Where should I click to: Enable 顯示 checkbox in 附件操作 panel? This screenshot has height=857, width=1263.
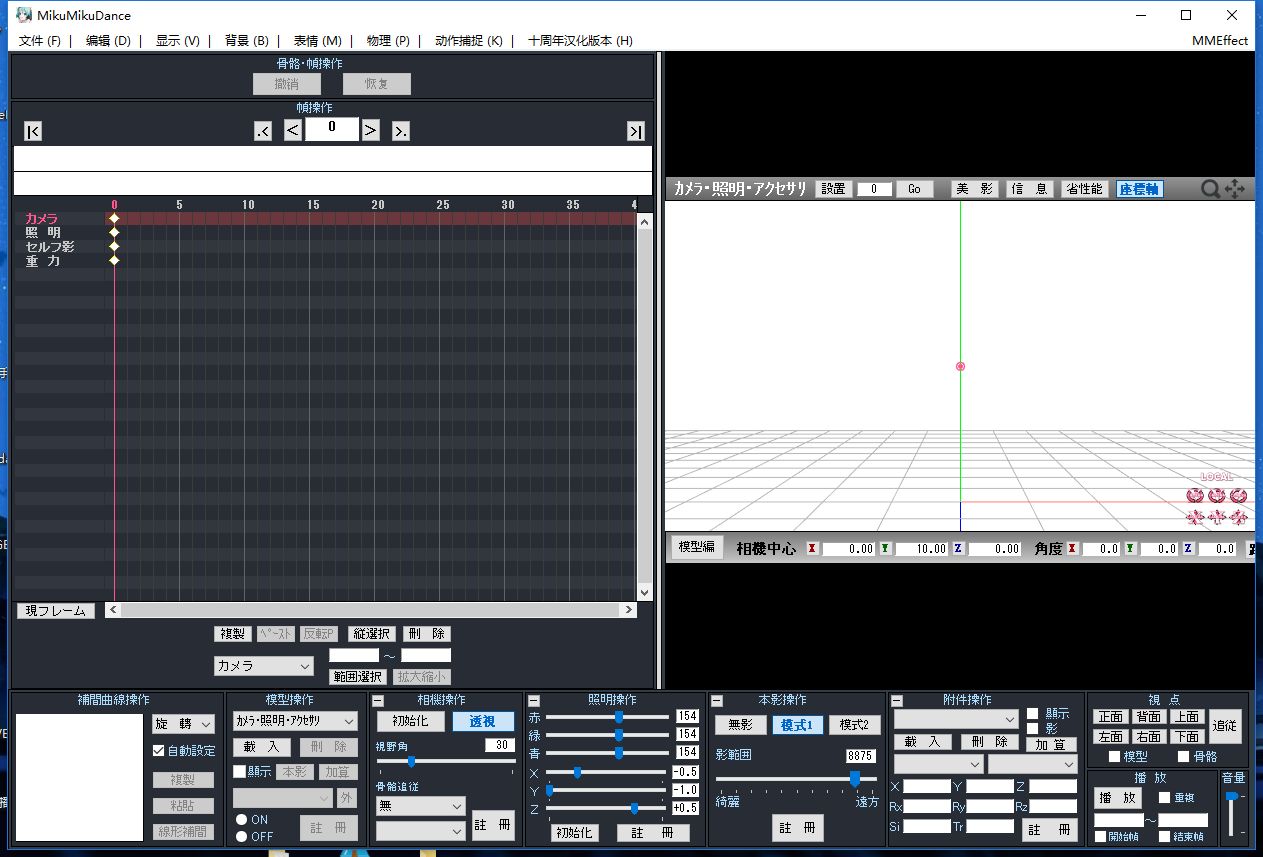pyautogui.click(x=1033, y=714)
